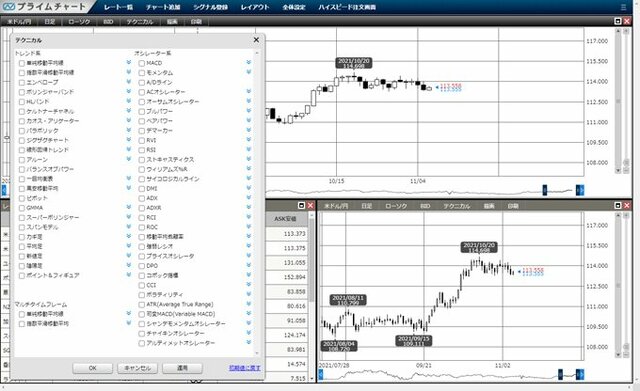The width and height of the screenshot is (640, 391).
Task: Enable the MACD checkbox
Action: click(142, 63)
